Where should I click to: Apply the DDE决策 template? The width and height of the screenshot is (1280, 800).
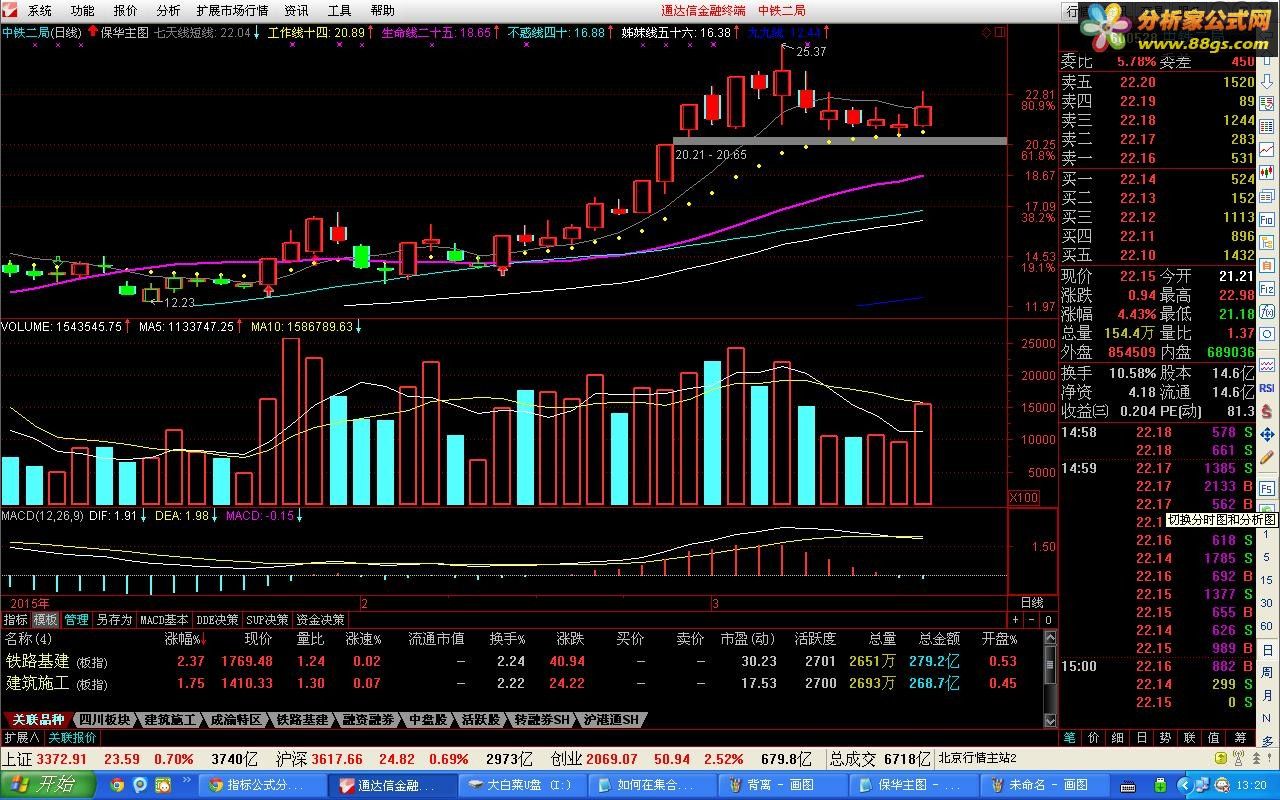tap(217, 620)
